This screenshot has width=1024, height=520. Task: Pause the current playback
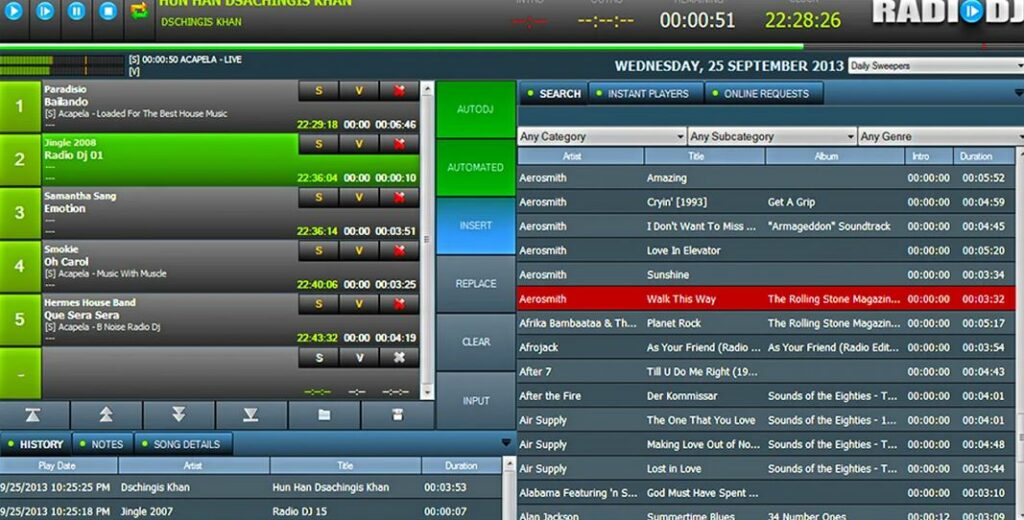coord(76,11)
